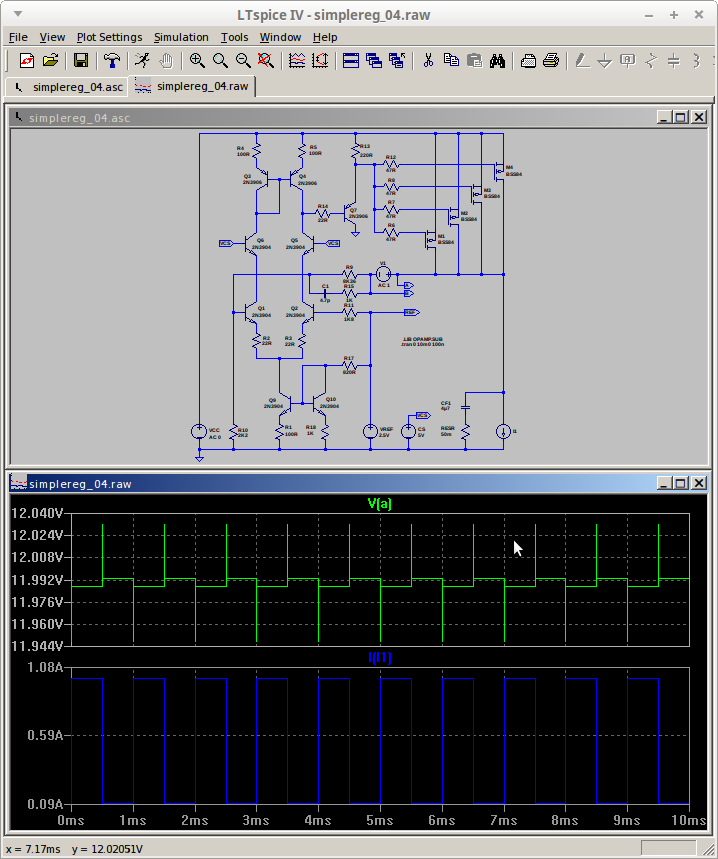Click the .LIB OPAMP.SUB directive text
This screenshot has height=859, width=718.
pos(422,340)
